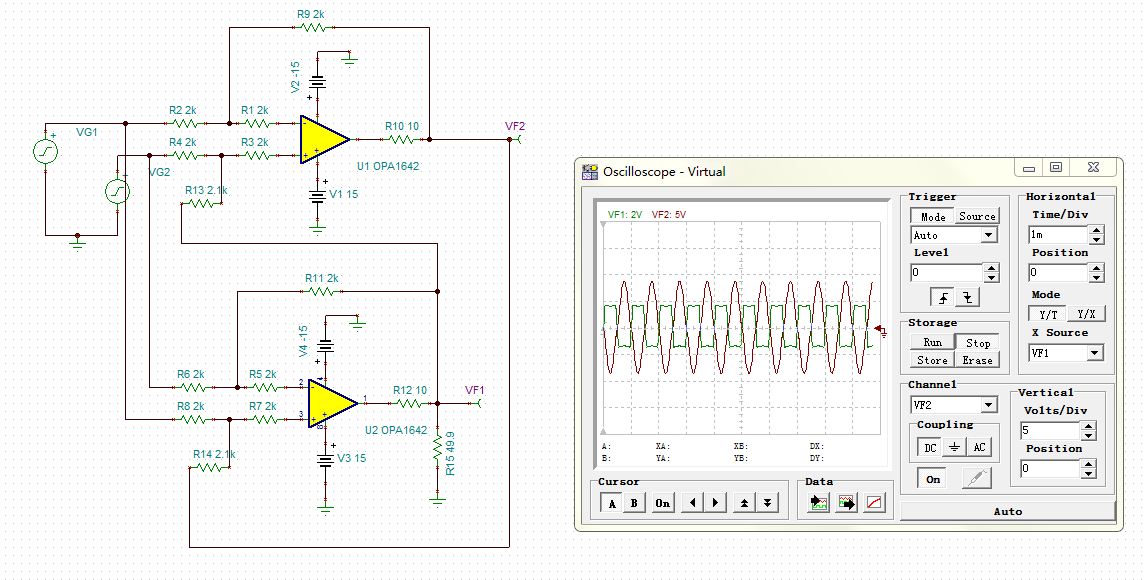Image resolution: width=1147 pixels, height=580 pixels.
Task: Click the VF1 output pin label
Action: coord(475,390)
